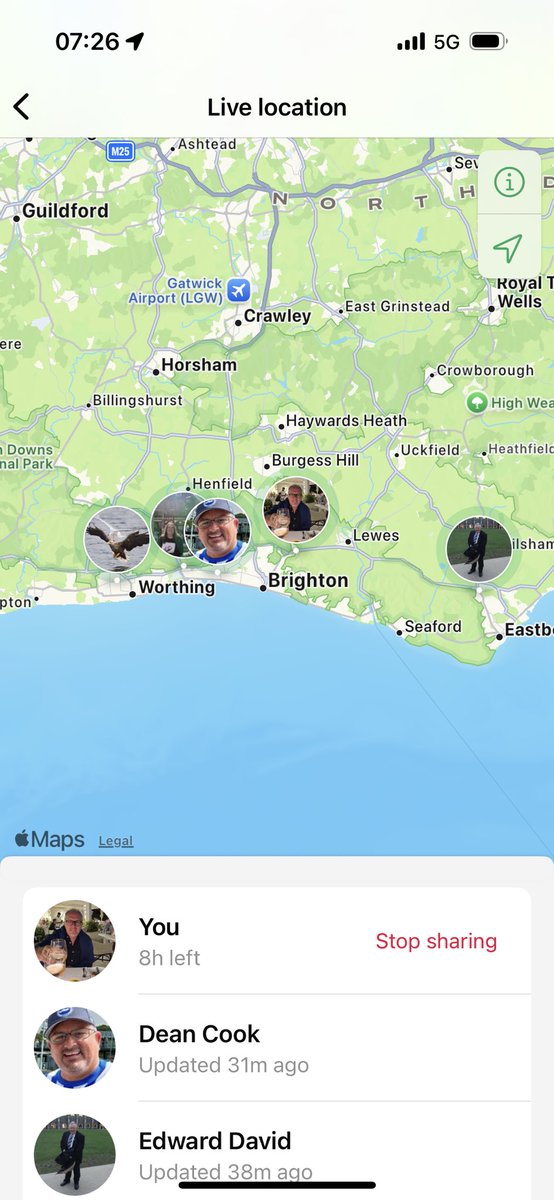The image size is (554, 1200).
Task: Tap your own profile picture in list
Action: point(75,941)
